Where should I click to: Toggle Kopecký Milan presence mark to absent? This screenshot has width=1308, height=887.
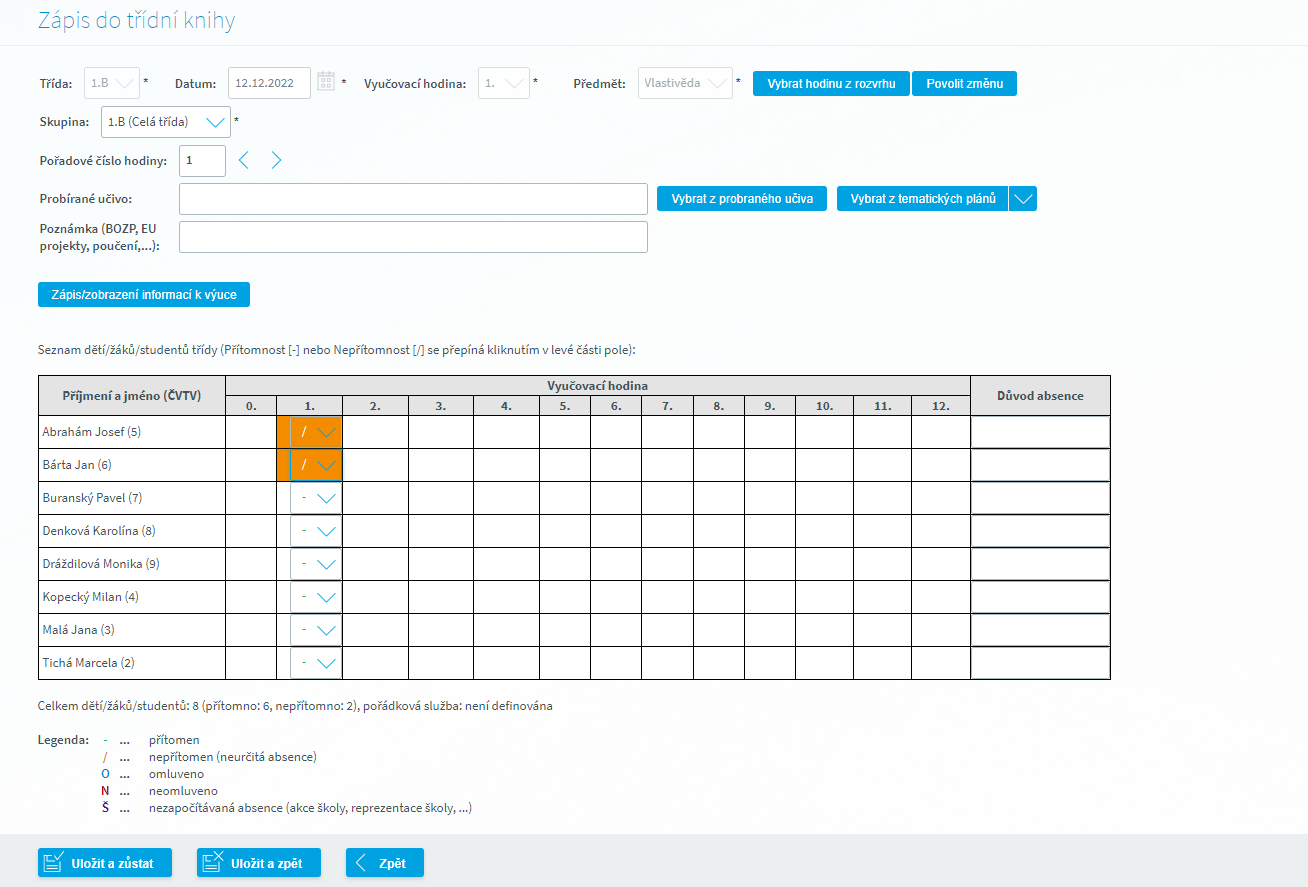tap(302, 597)
